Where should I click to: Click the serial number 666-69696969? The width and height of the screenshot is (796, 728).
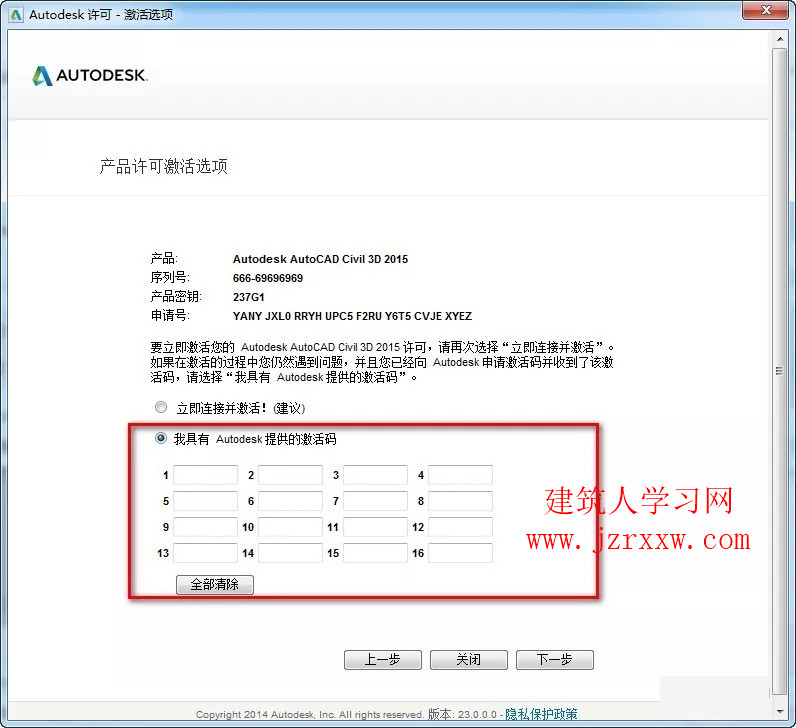268,278
